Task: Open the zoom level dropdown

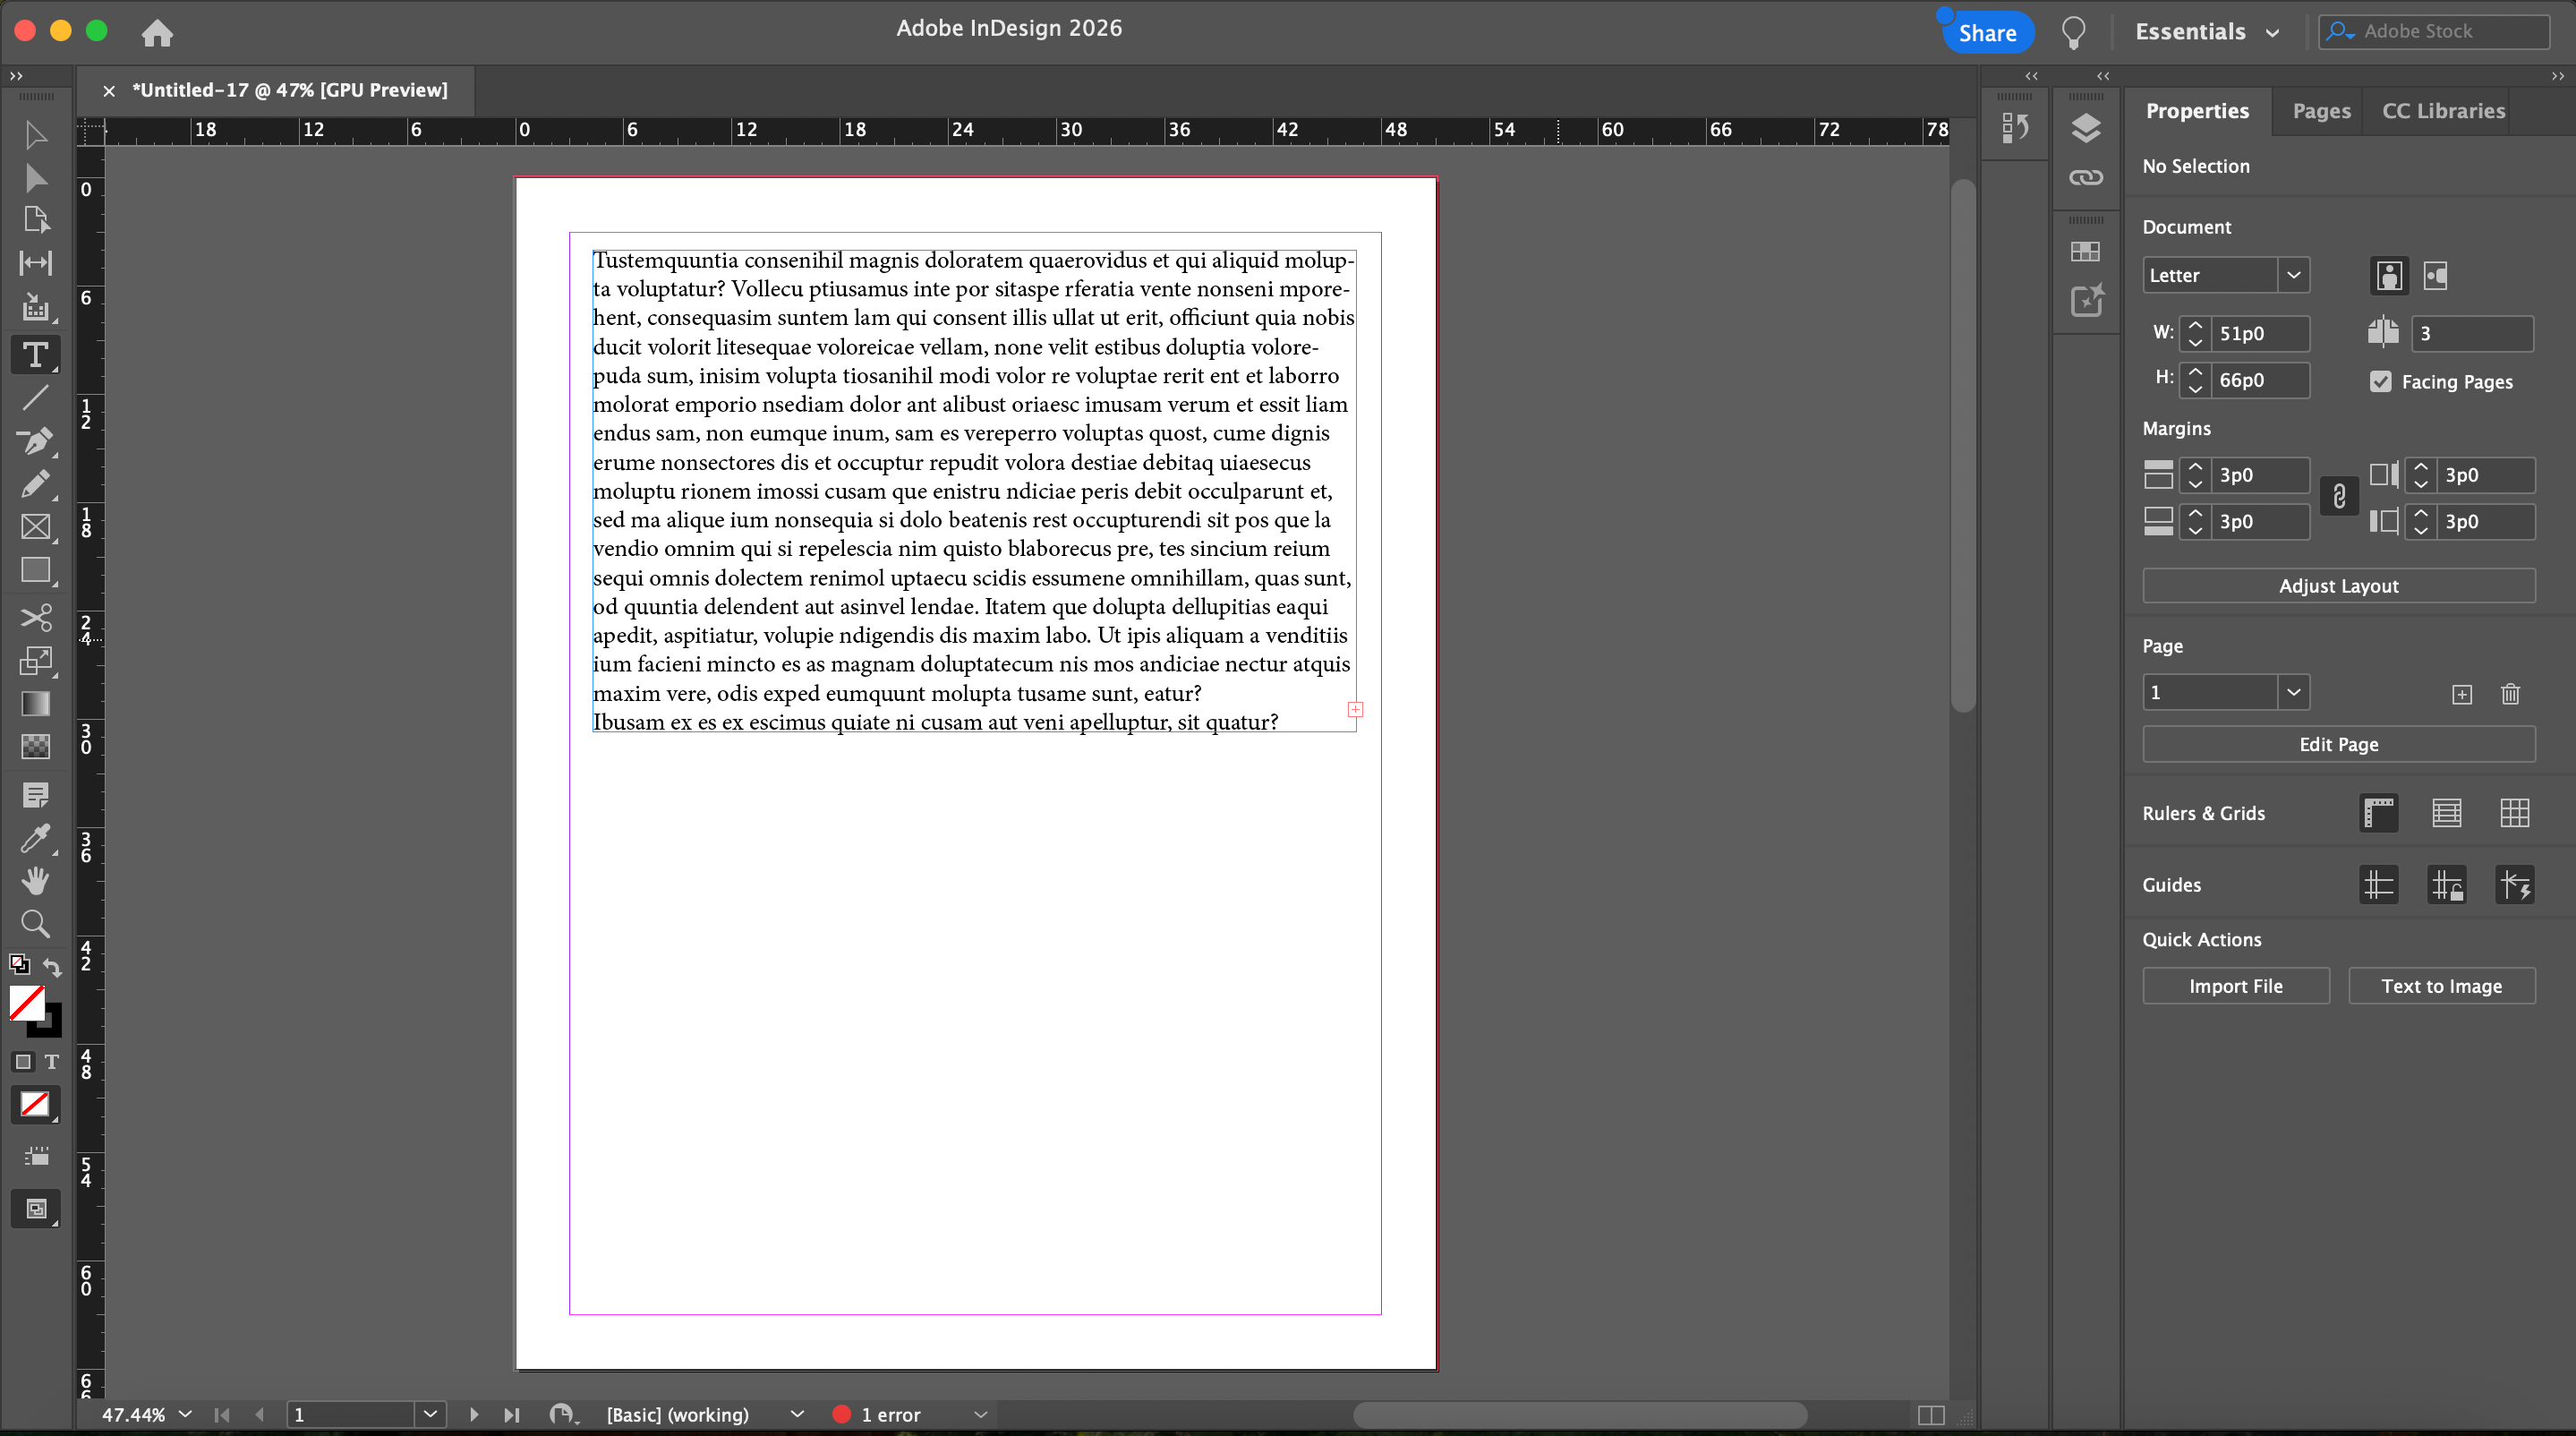Action: coord(185,1414)
